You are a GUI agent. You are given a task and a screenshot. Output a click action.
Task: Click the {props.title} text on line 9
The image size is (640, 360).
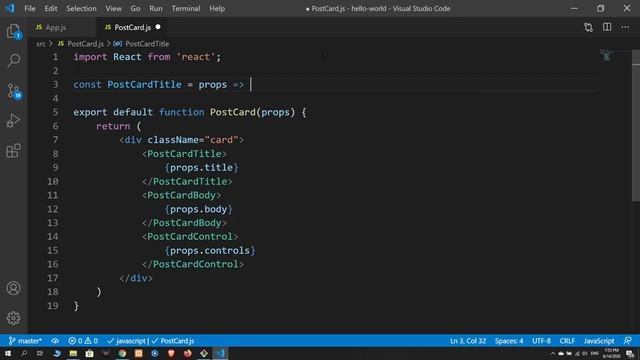click(201, 167)
